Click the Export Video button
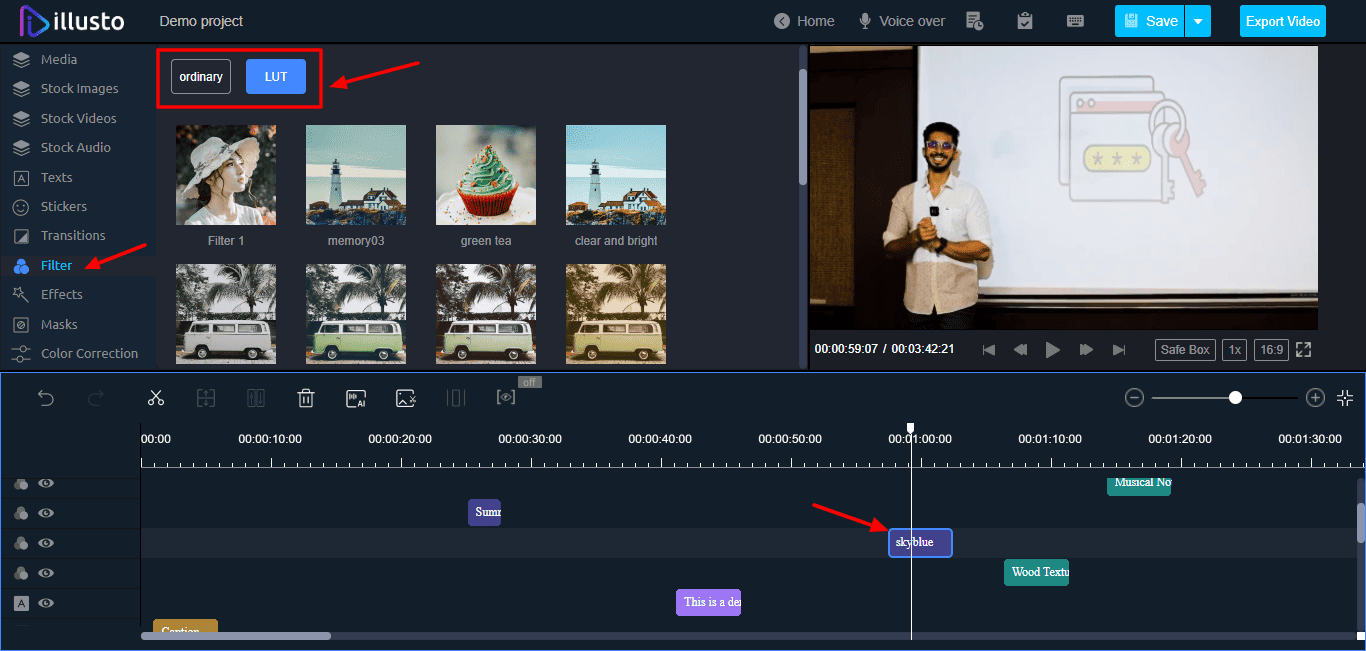 click(1282, 21)
